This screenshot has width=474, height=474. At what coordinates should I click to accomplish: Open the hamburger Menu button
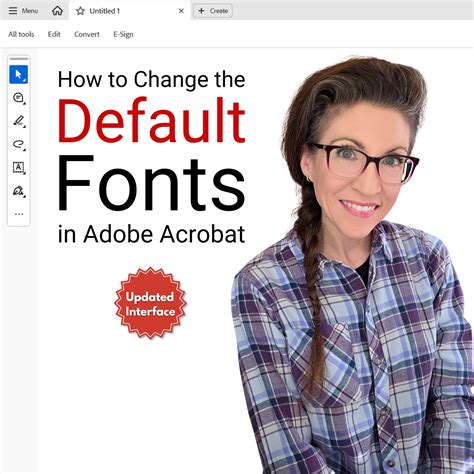tap(23, 11)
